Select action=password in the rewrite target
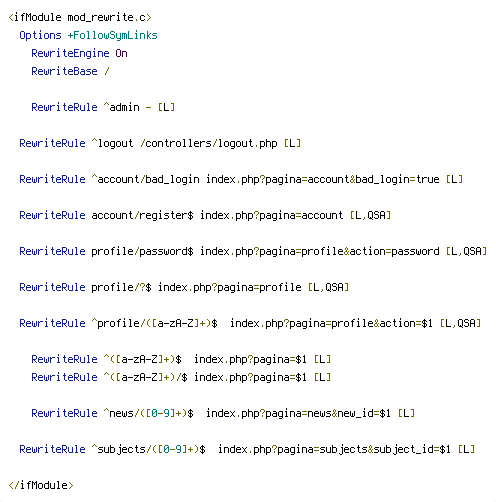496x502 pixels. coord(394,251)
